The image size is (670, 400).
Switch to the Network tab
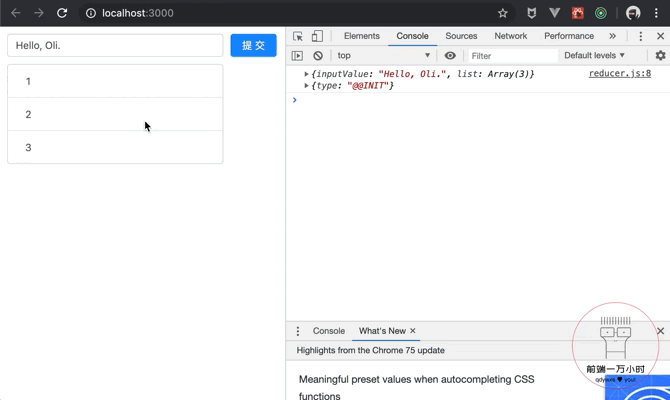511,36
